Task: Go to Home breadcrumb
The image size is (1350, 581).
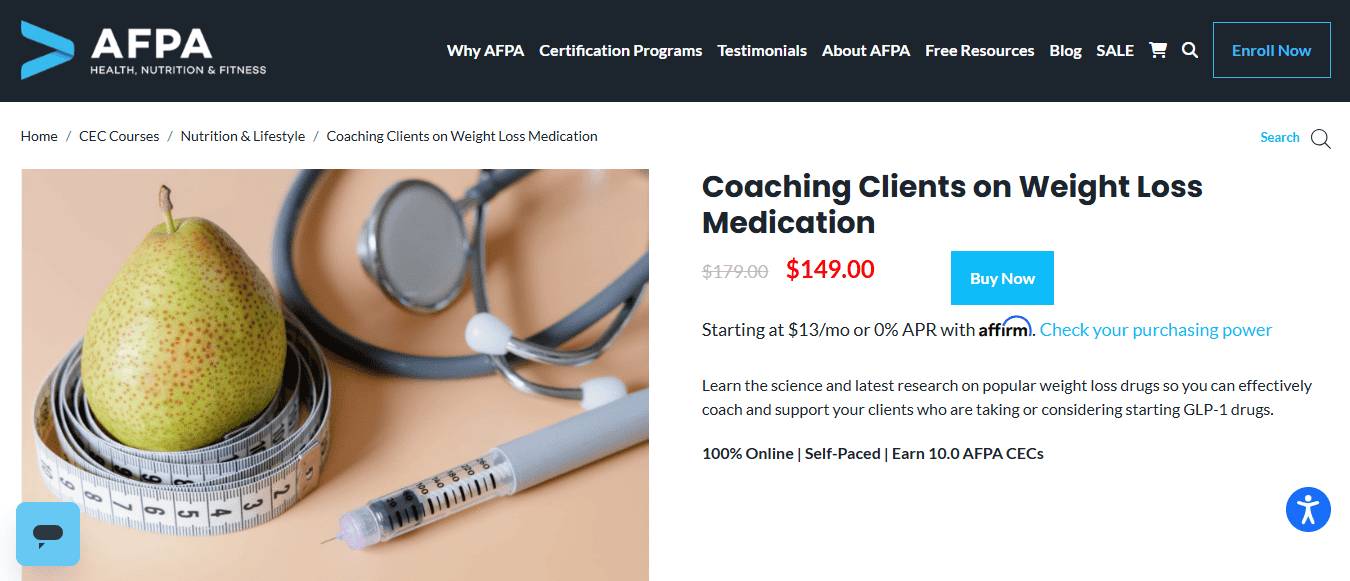Action: [x=39, y=136]
